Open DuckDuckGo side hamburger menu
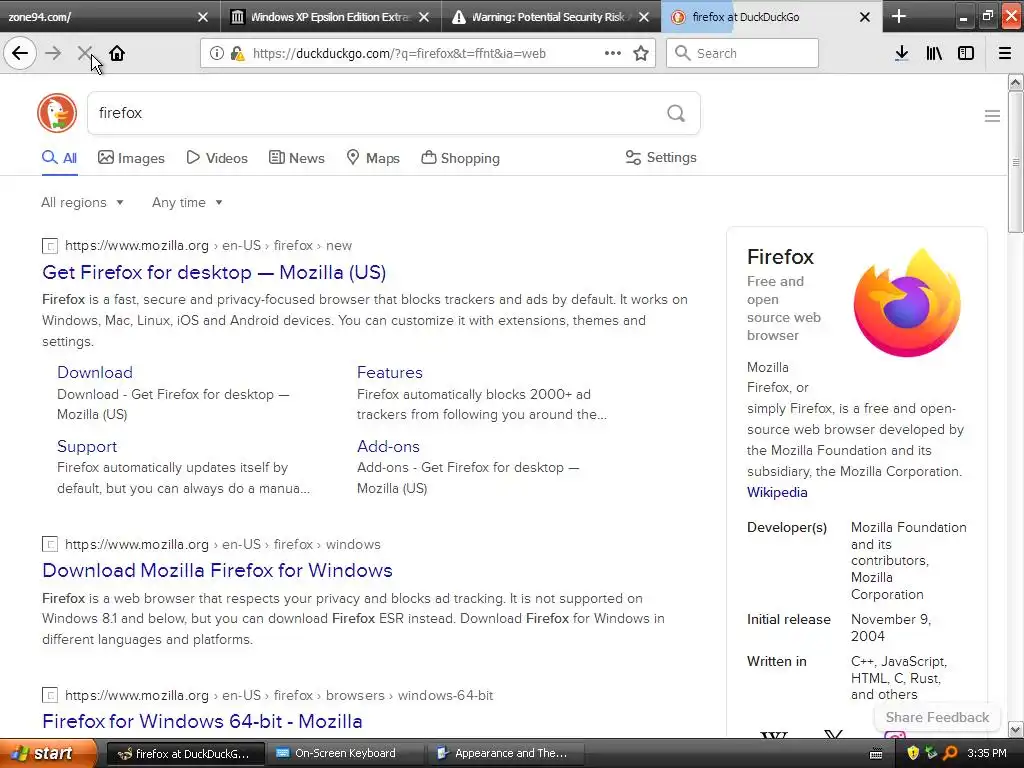The height and width of the screenshot is (768, 1024). (992, 116)
